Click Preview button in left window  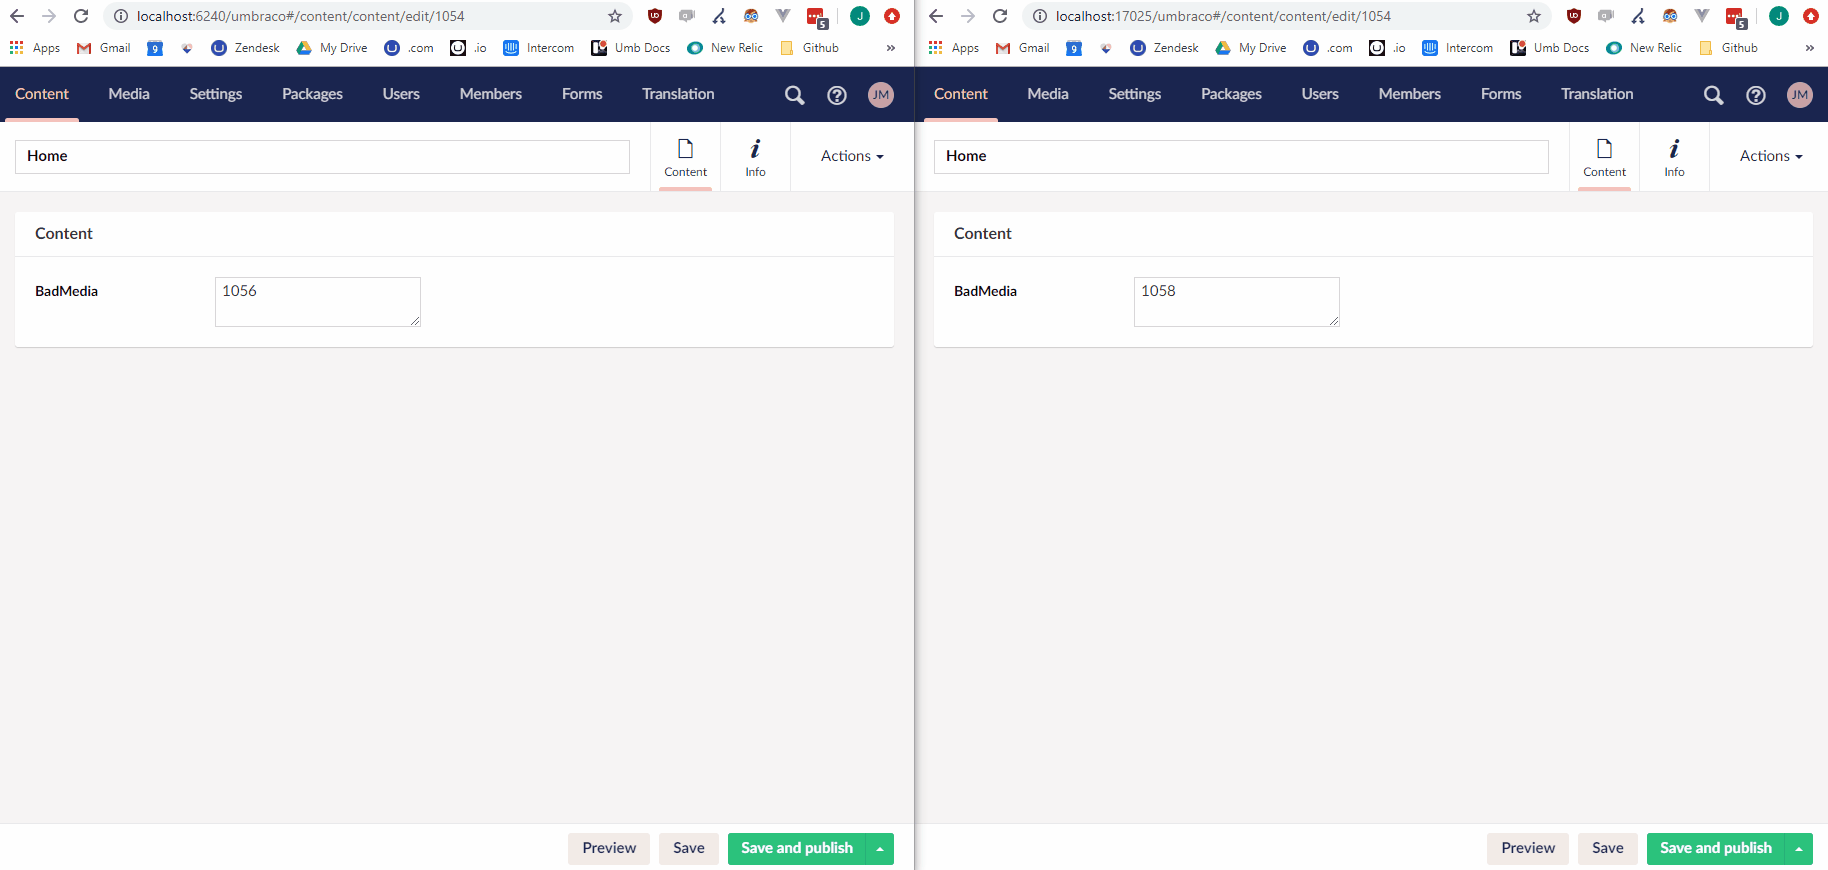(x=609, y=849)
